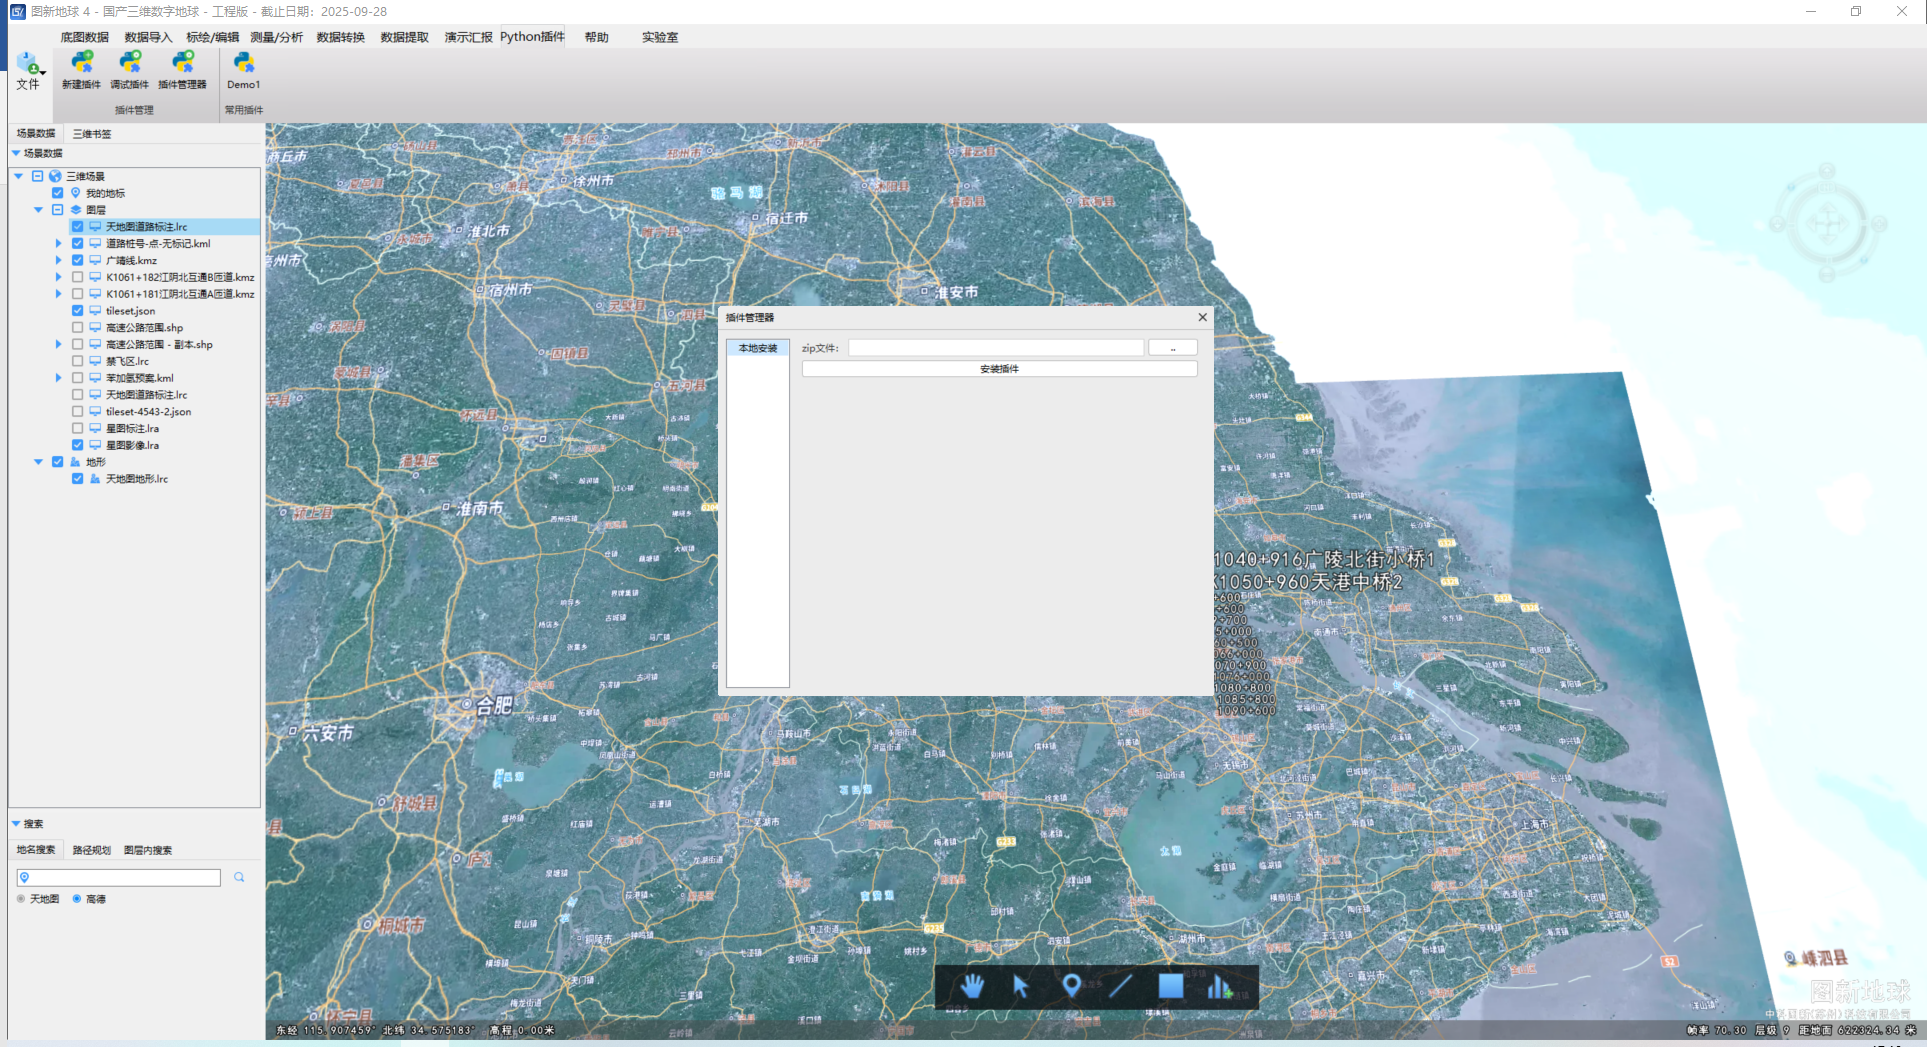Switch to the 三维书签 tab
Image resolution: width=1927 pixels, height=1047 pixels.
[92, 133]
